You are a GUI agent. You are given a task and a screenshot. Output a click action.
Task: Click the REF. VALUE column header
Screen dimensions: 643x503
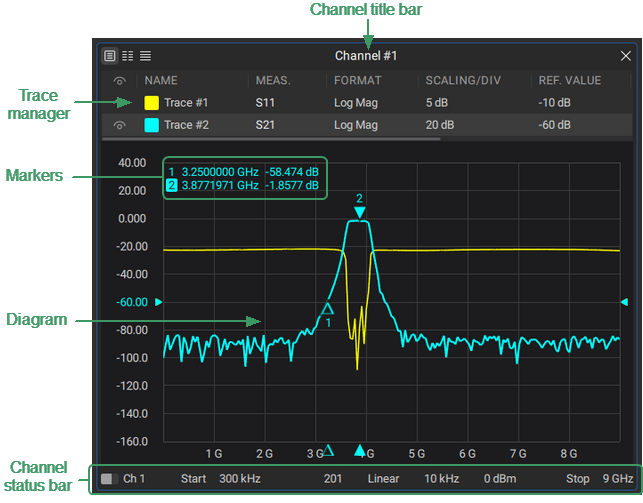point(570,80)
